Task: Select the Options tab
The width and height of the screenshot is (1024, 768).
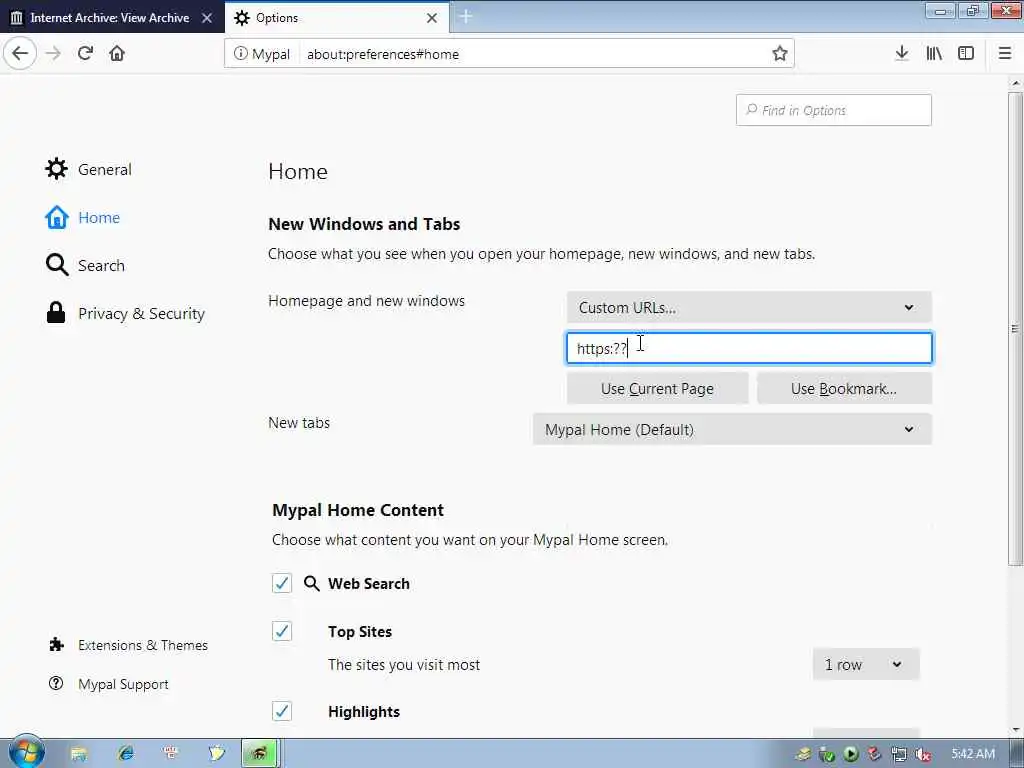Action: click(336, 18)
